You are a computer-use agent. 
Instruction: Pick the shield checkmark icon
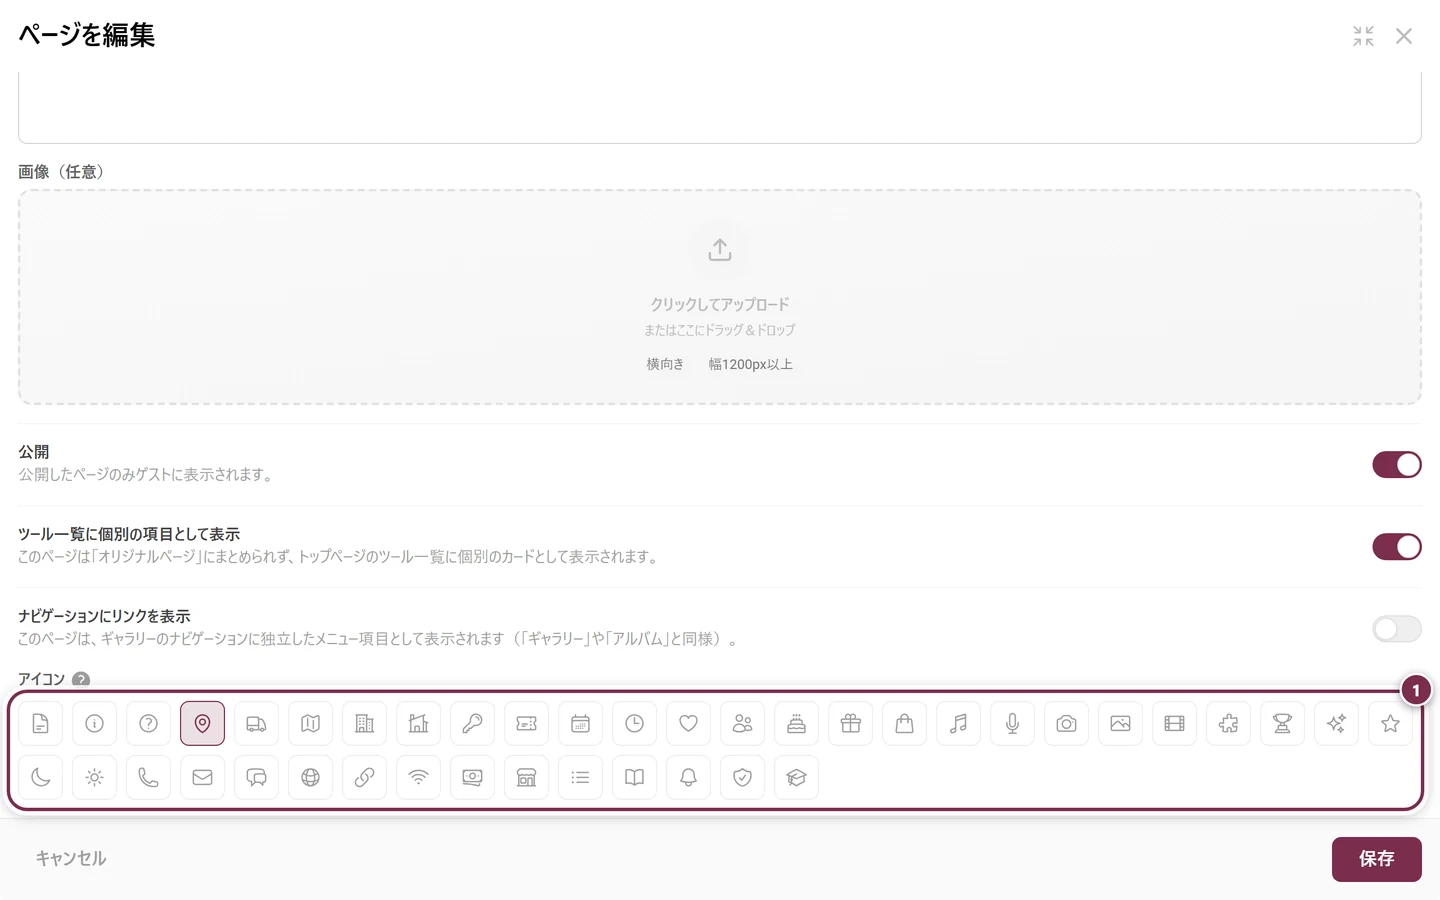coord(742,777)
